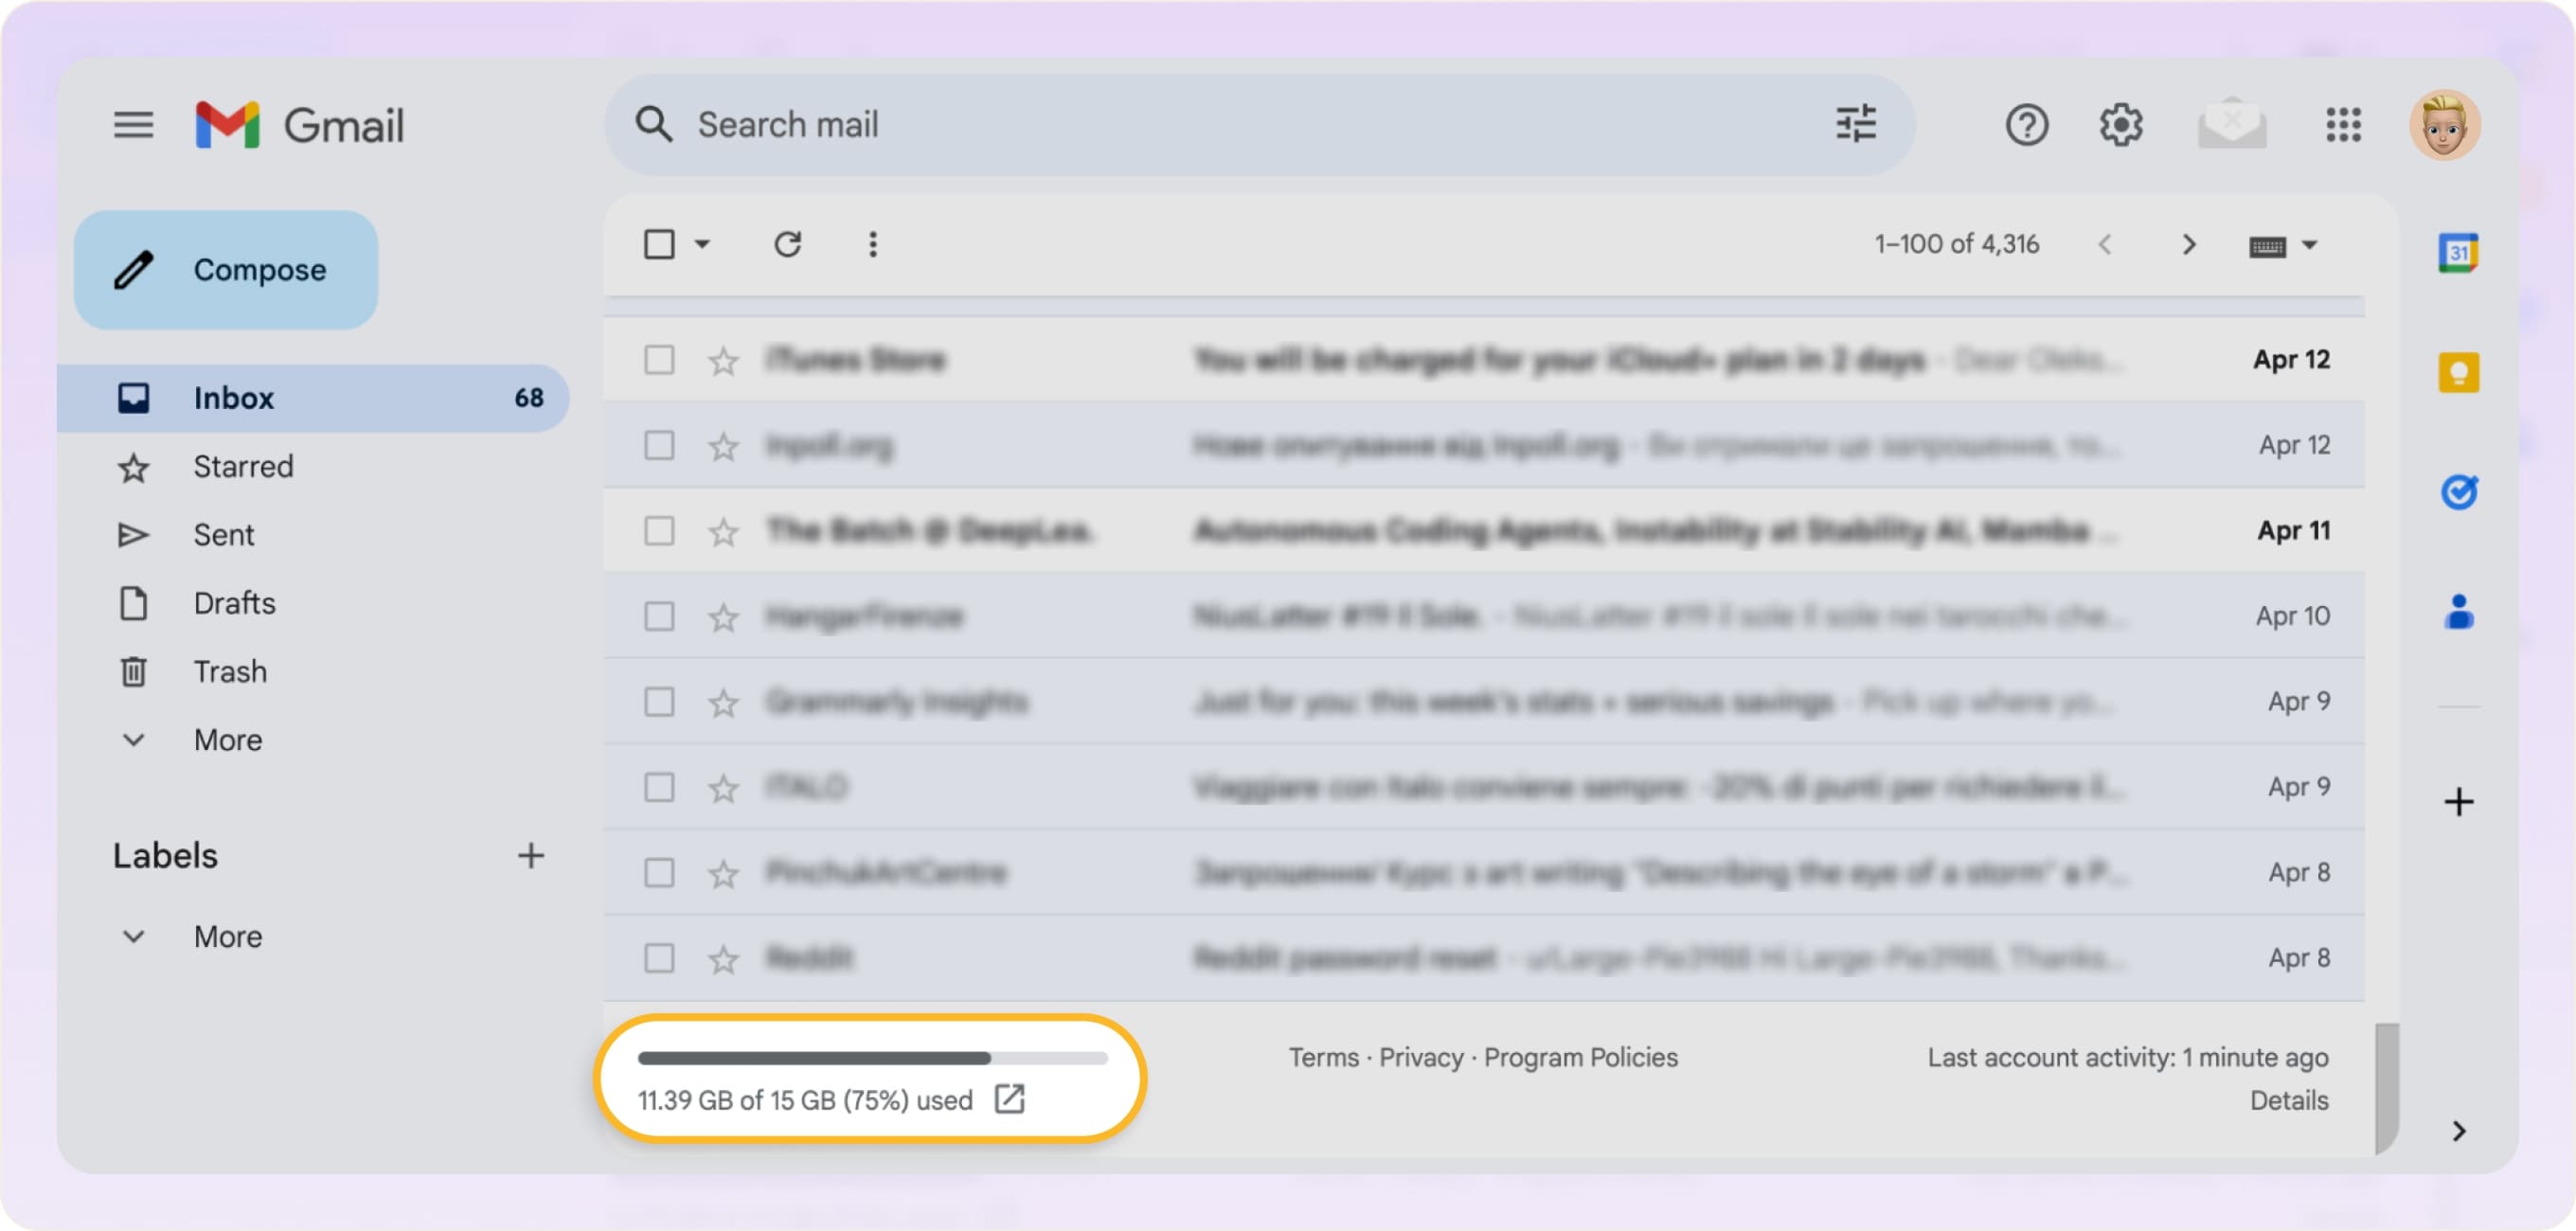Screen dimensions: 2576x1231
Task: Open Gmail settings
Action: pyautogui.click(x=2121, y=124)
